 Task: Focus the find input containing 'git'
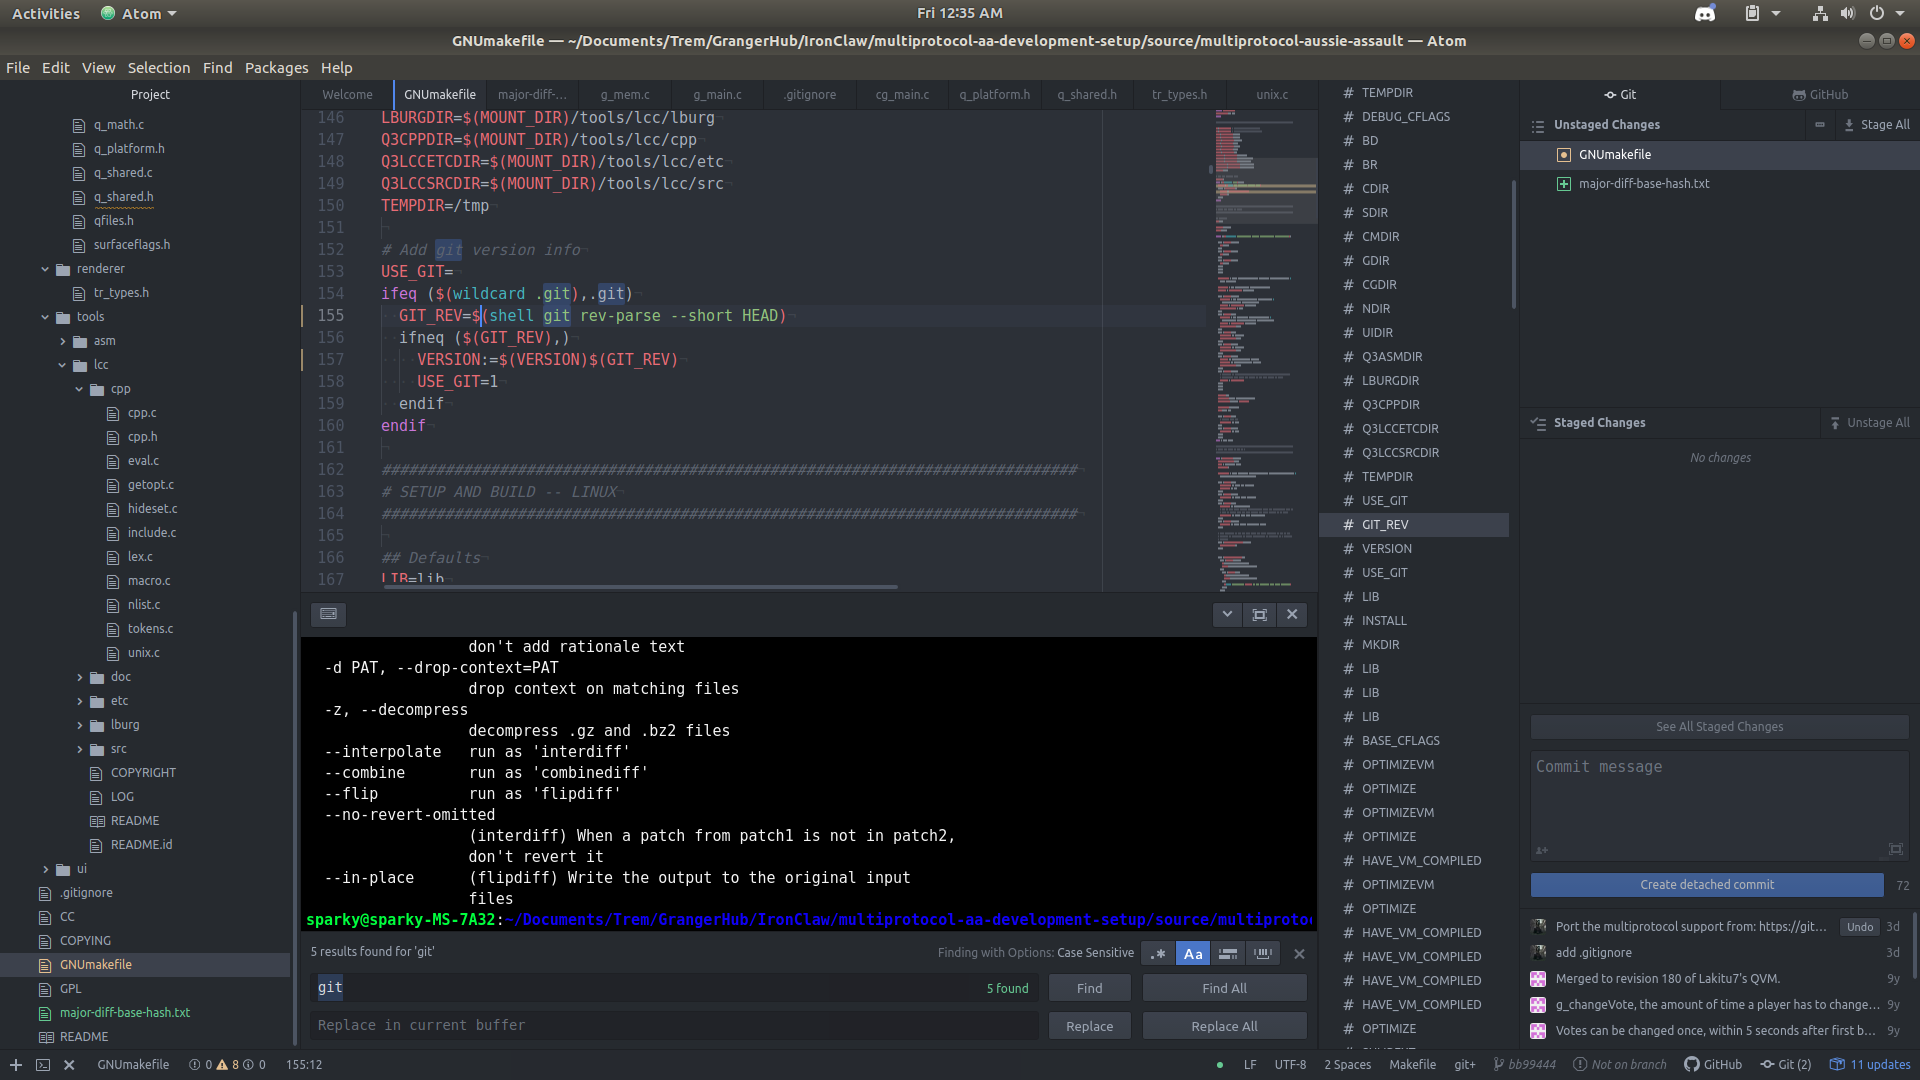click(x=674, y=988)
